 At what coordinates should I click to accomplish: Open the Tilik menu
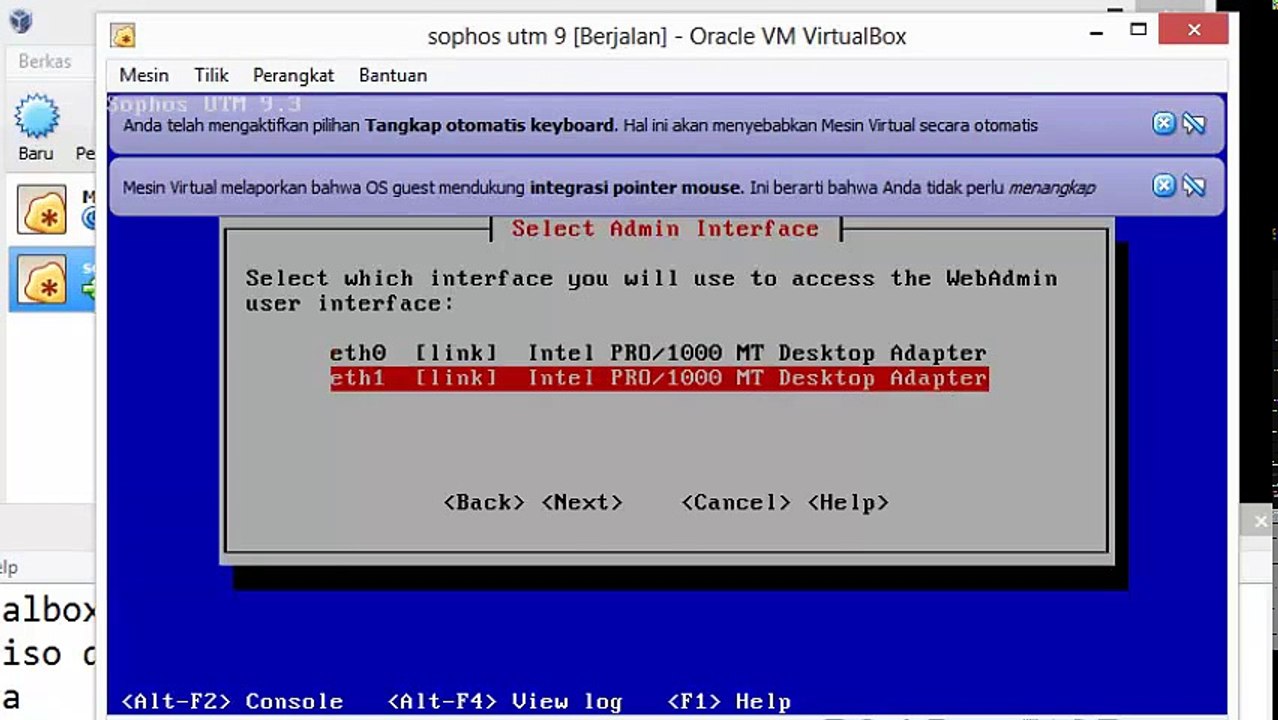click(211, 75)
